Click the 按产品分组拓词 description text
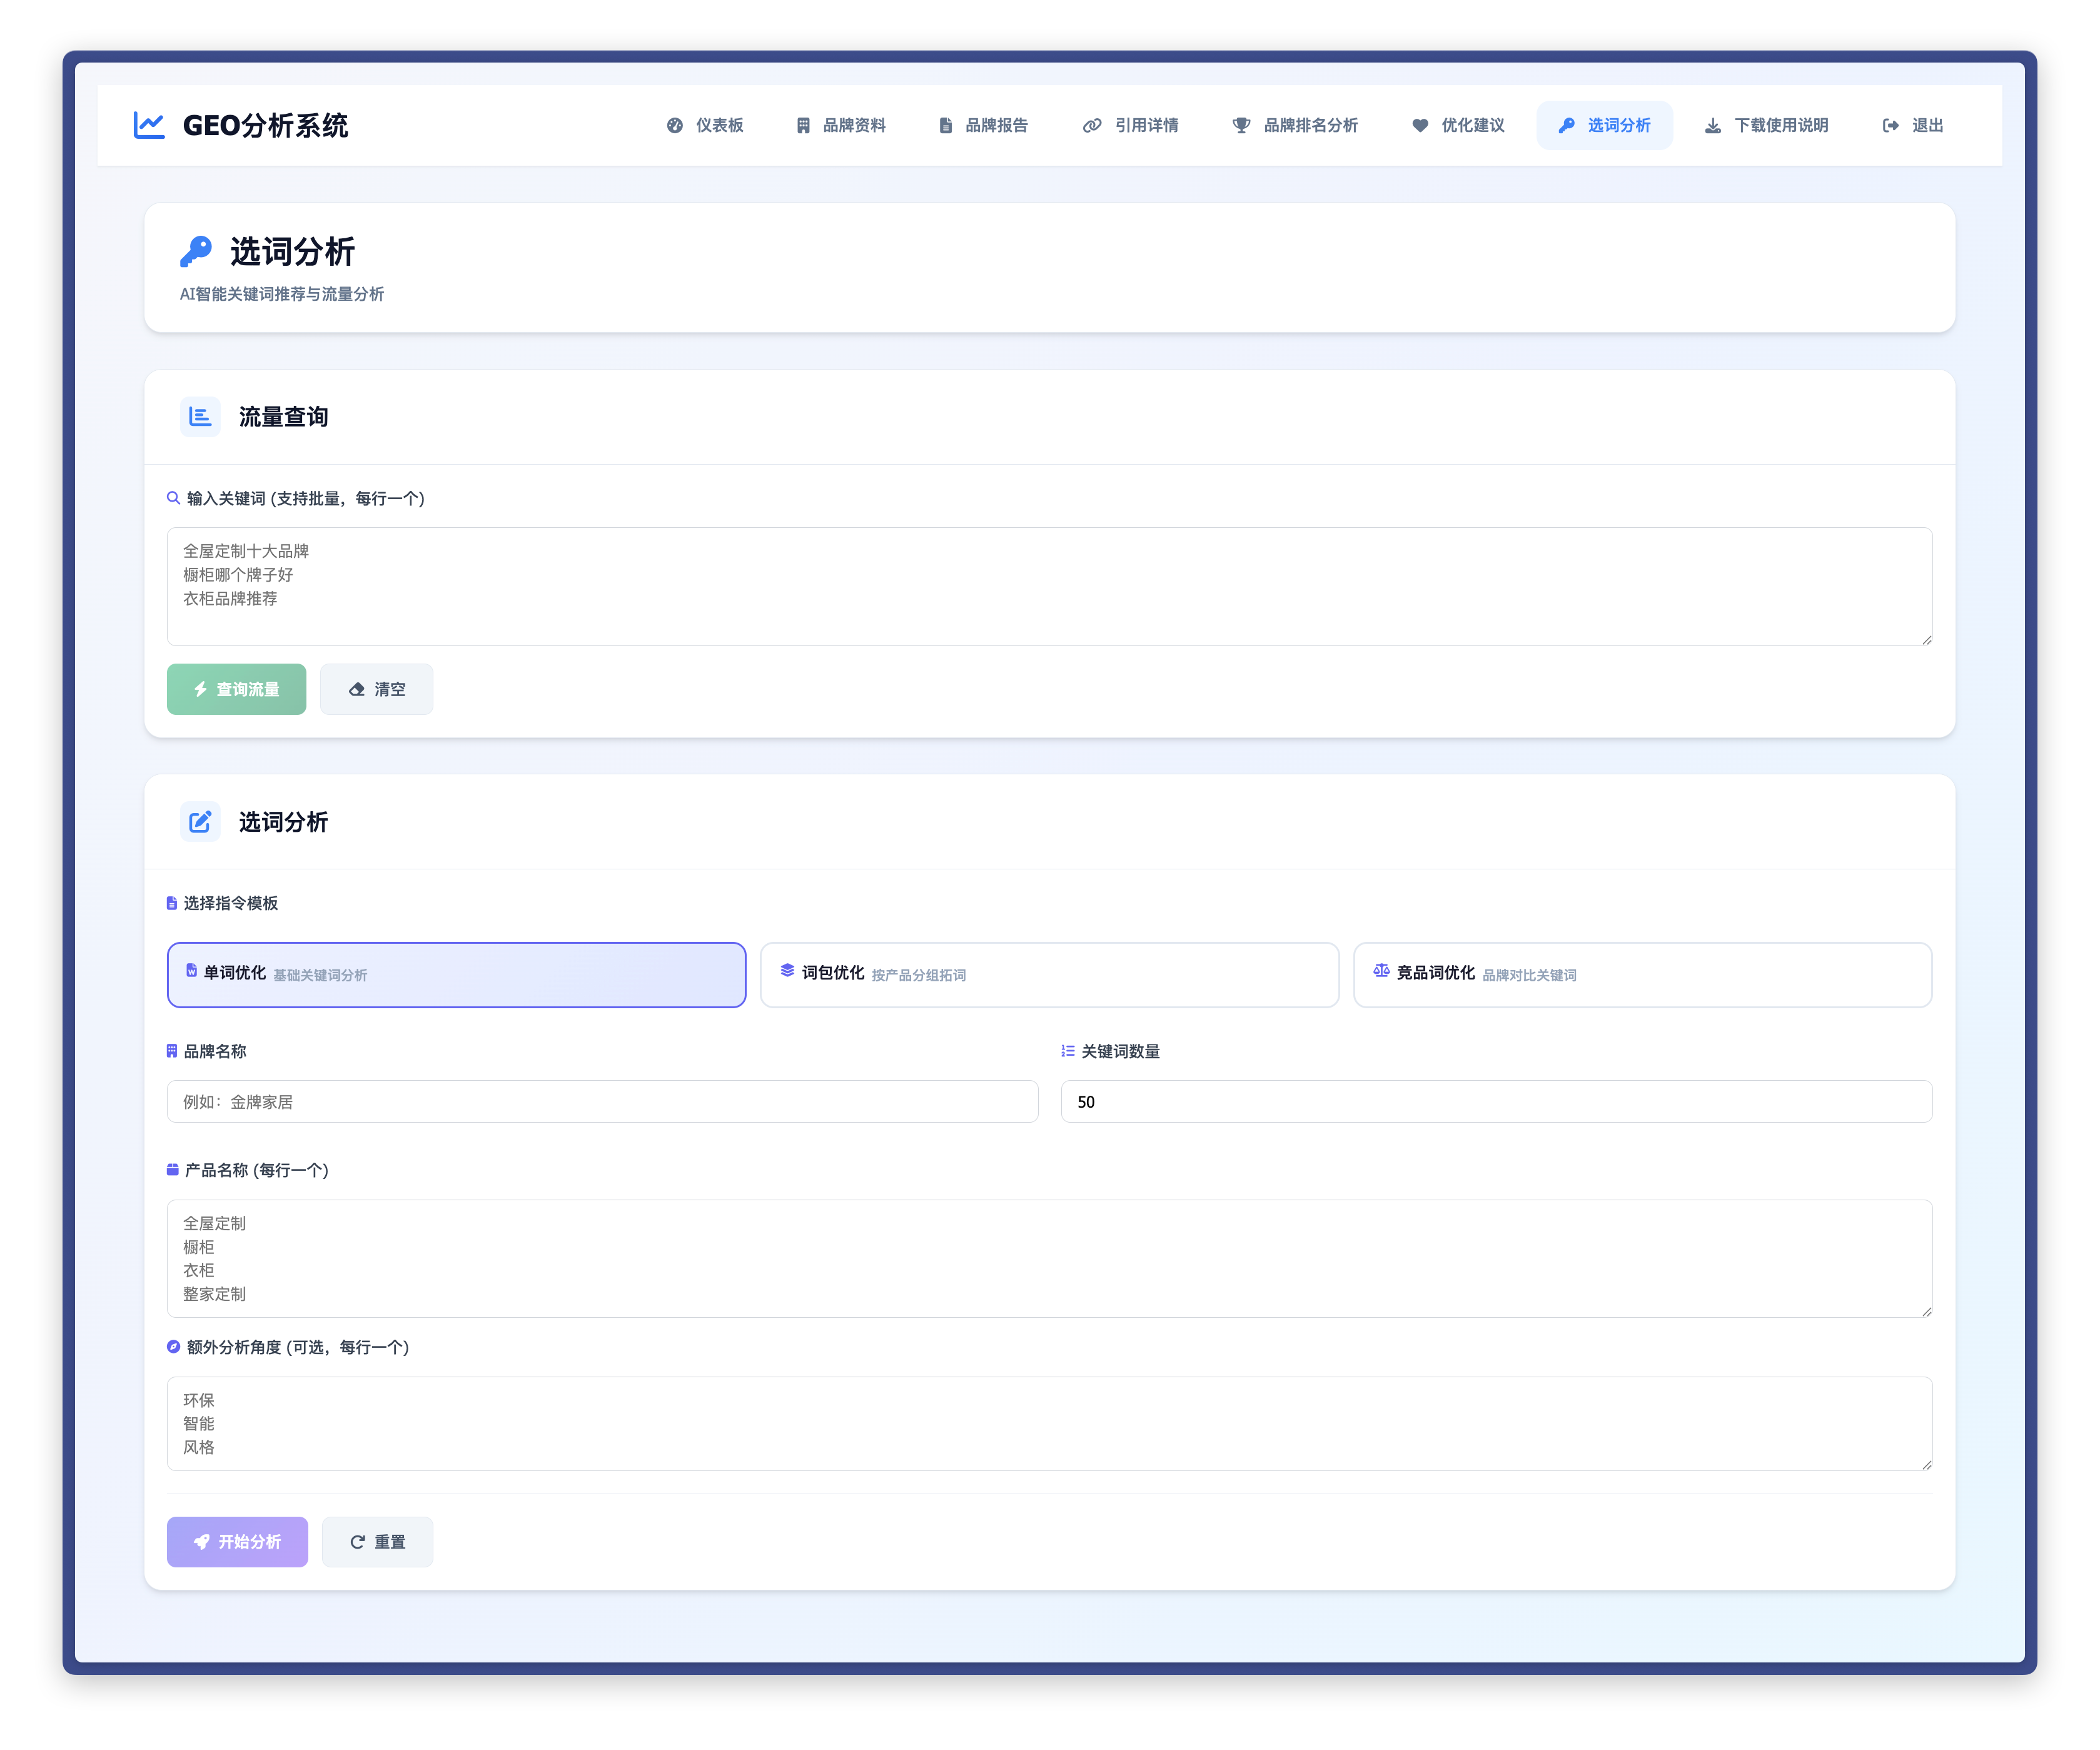Viewport: 2100px width, 1750px height. [919, 975]
